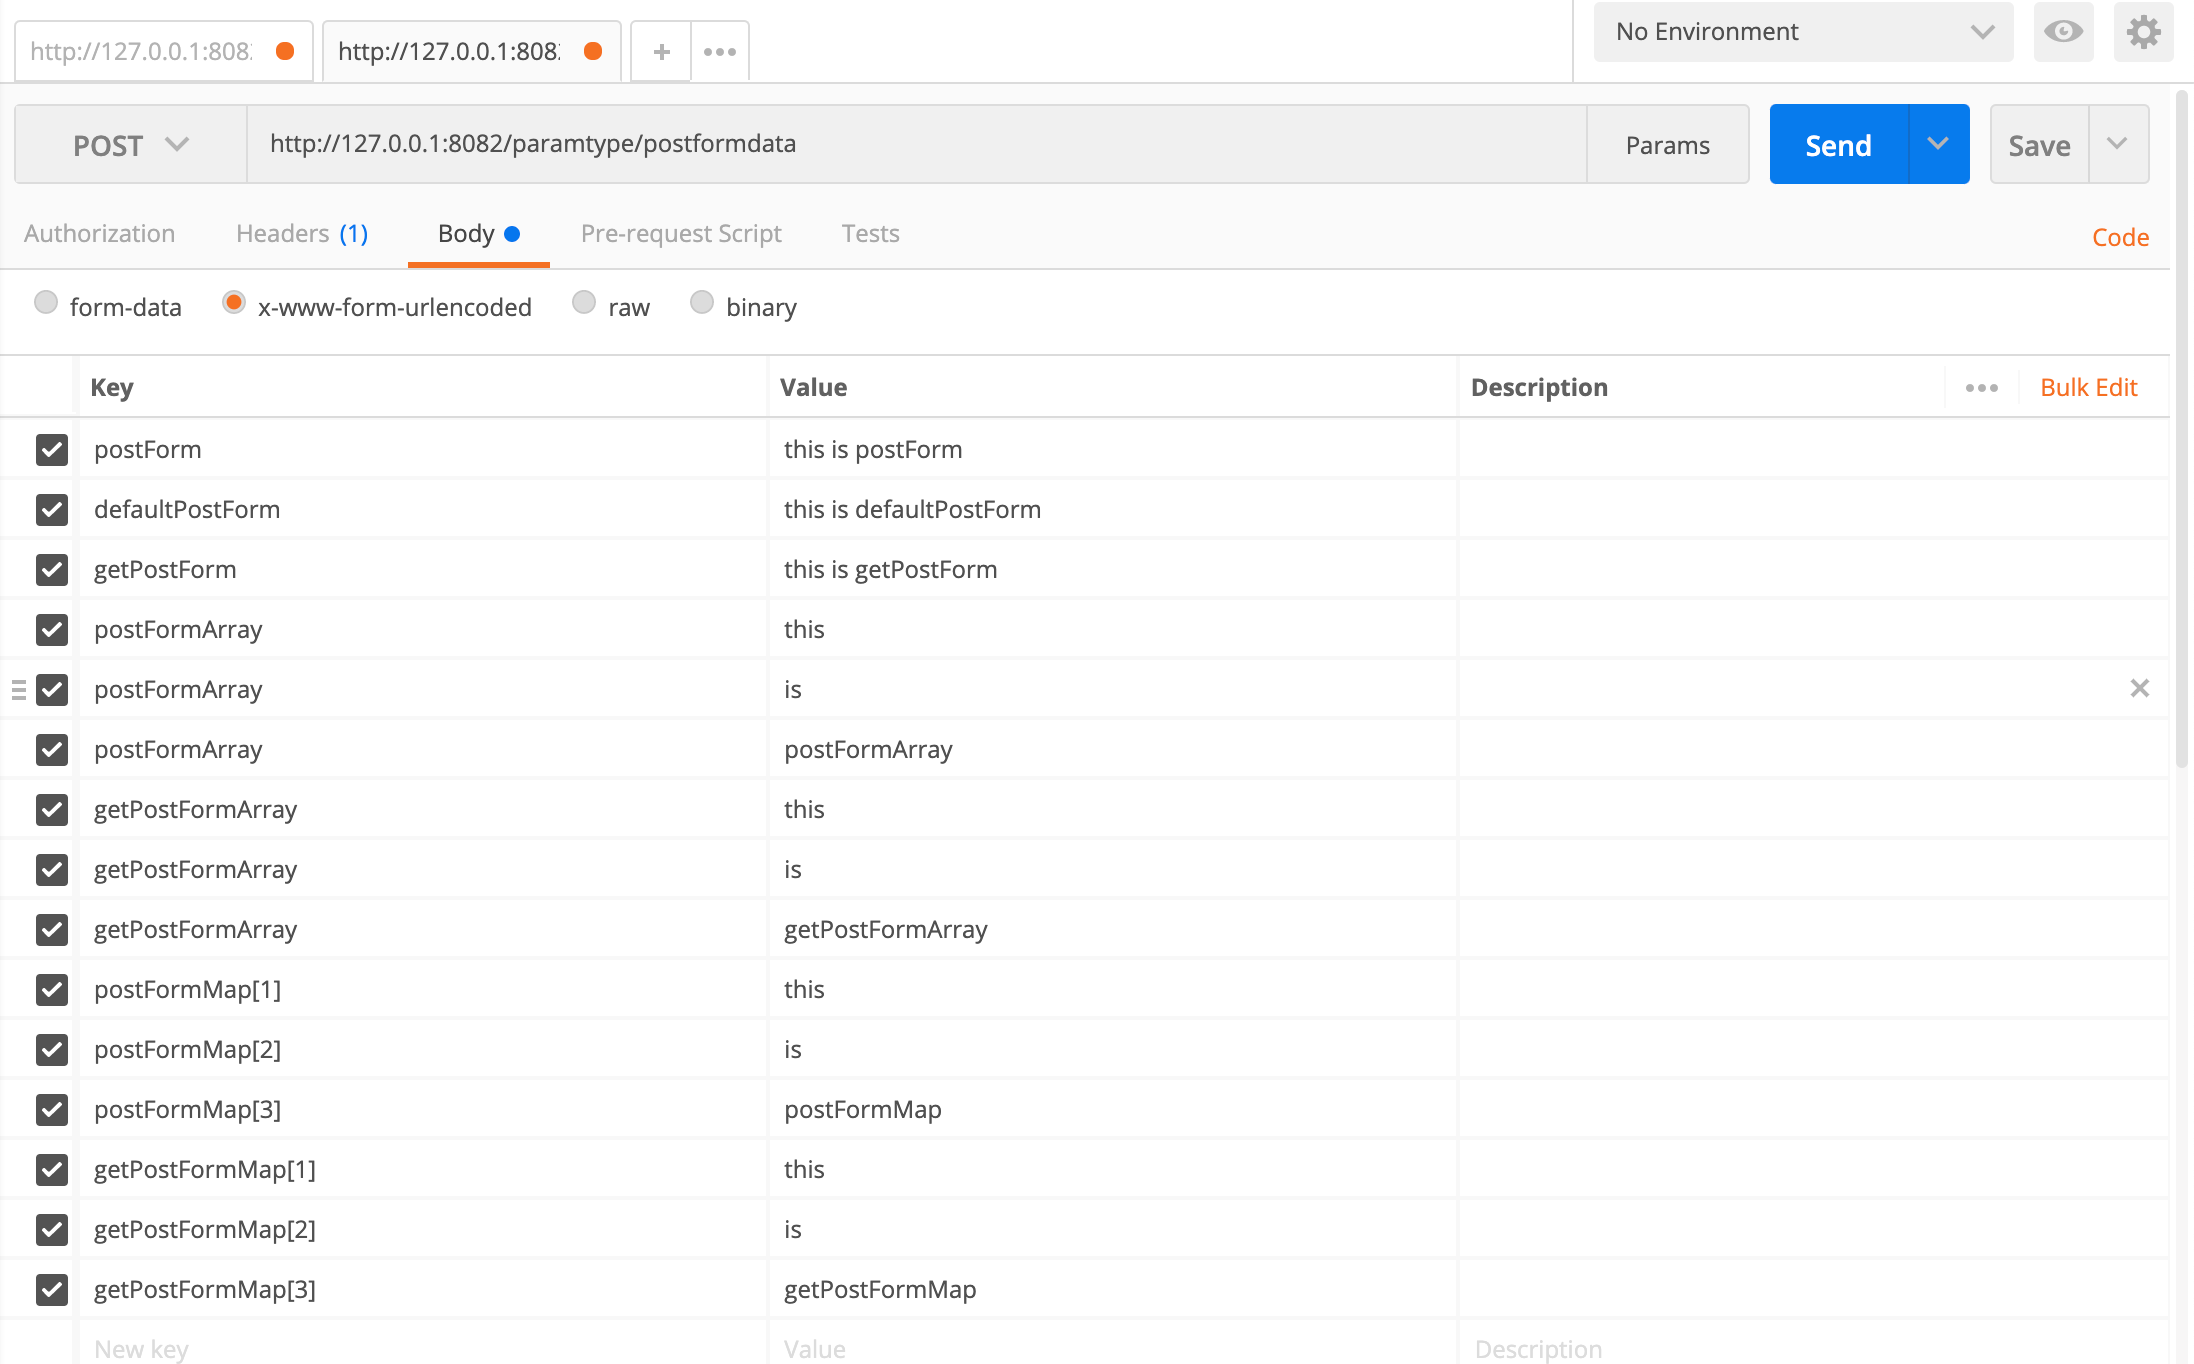Click the environment quick look eye icon
The height and width of the screenshot is (1364, 2194).
tap(2063, 32)
